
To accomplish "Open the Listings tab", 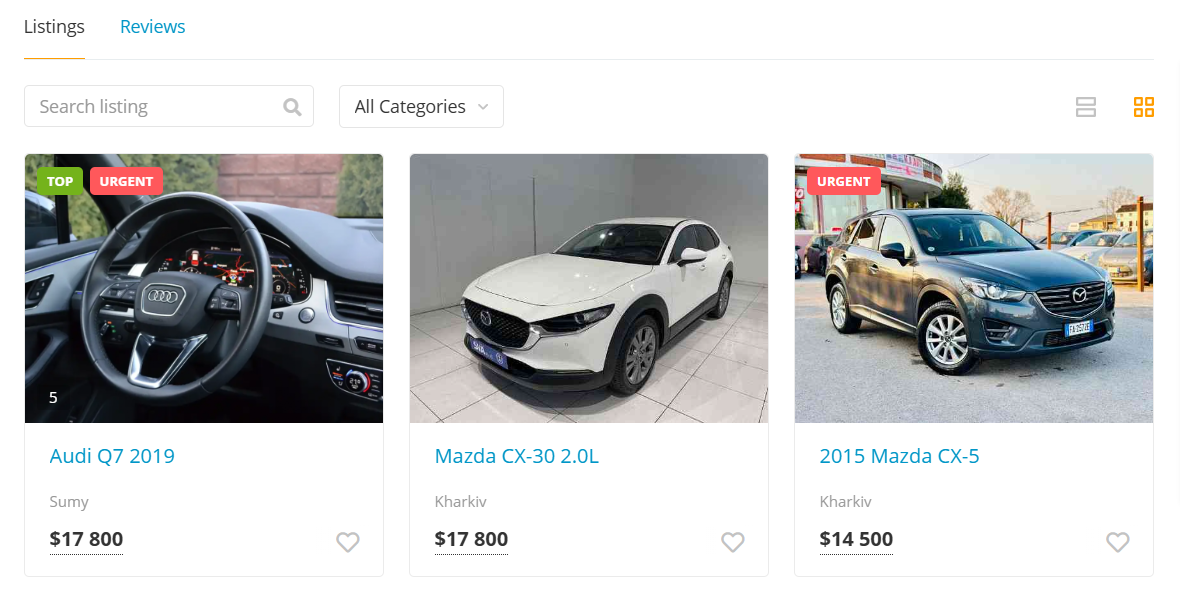I will tap(54, 27).
